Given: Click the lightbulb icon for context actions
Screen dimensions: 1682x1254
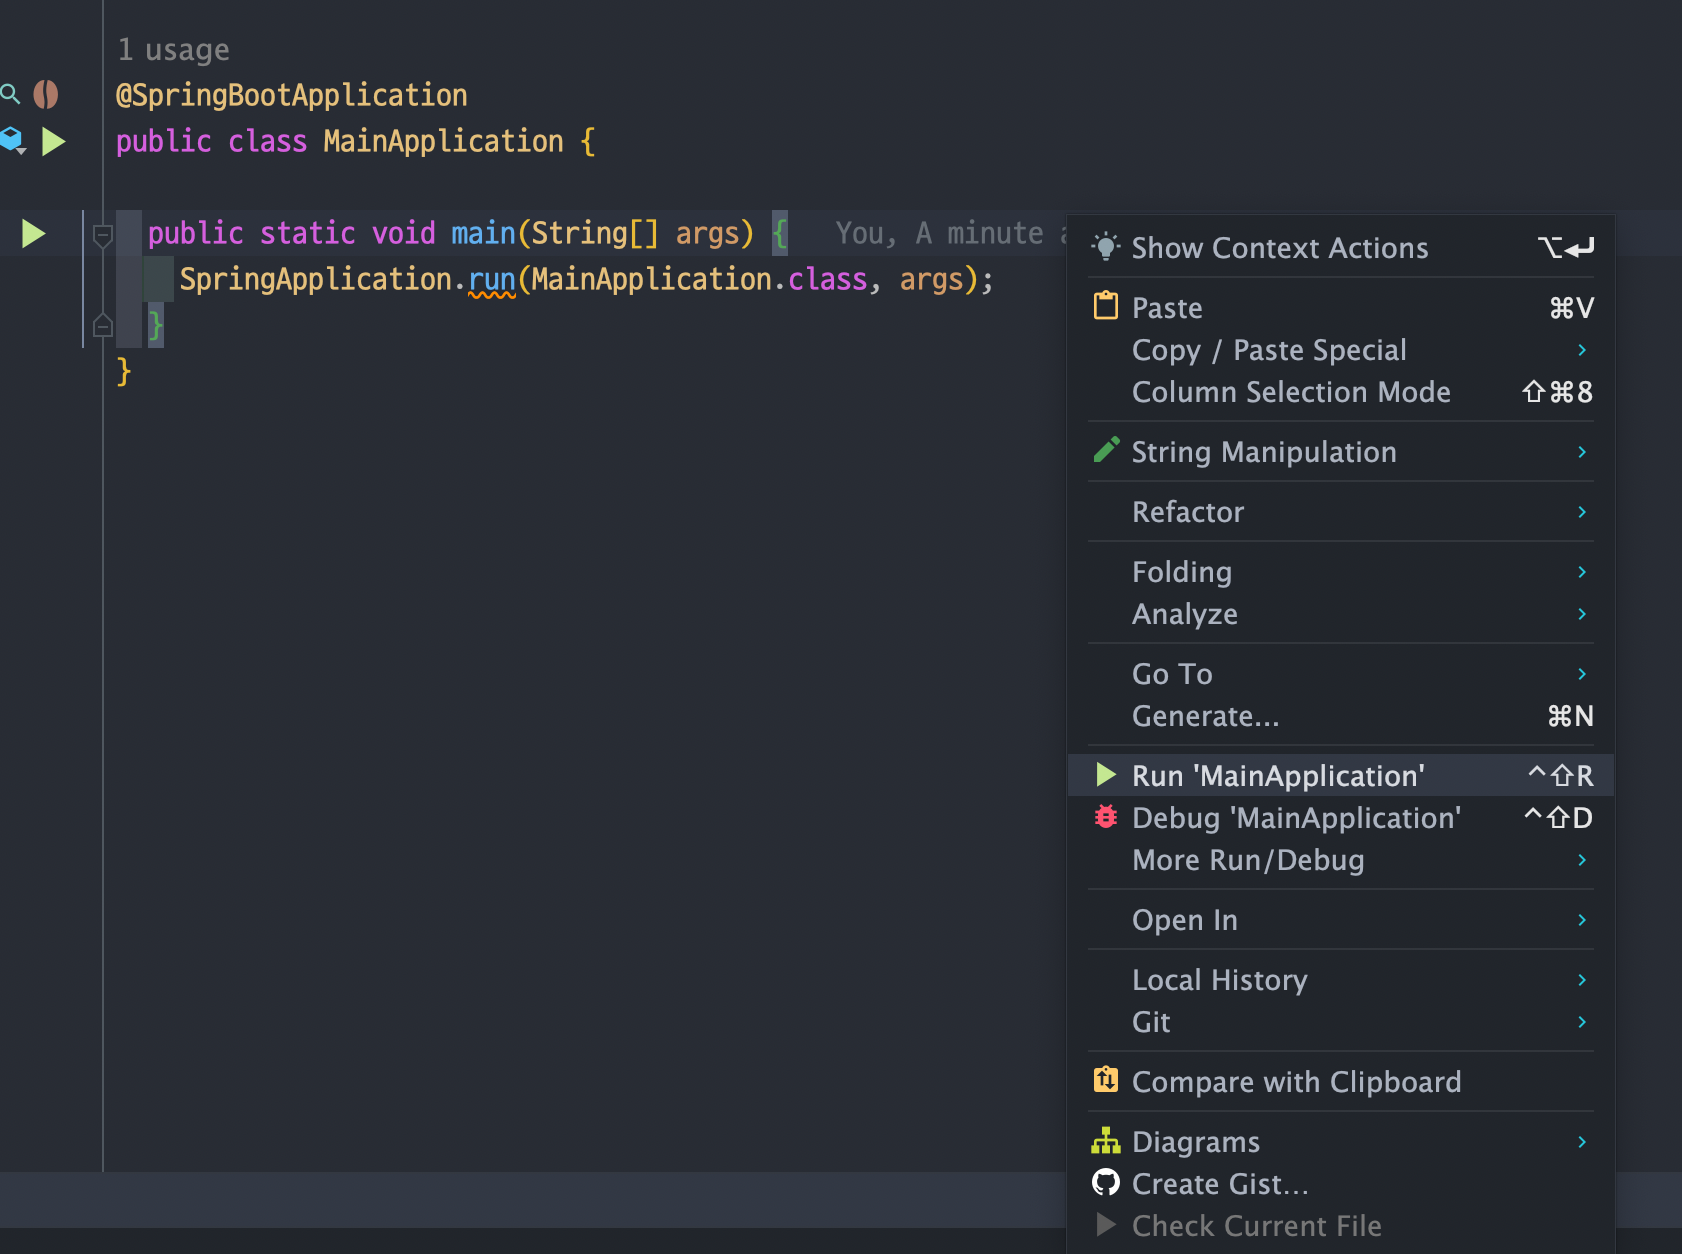Looking at the screenshot, I should coord(1105,247).
